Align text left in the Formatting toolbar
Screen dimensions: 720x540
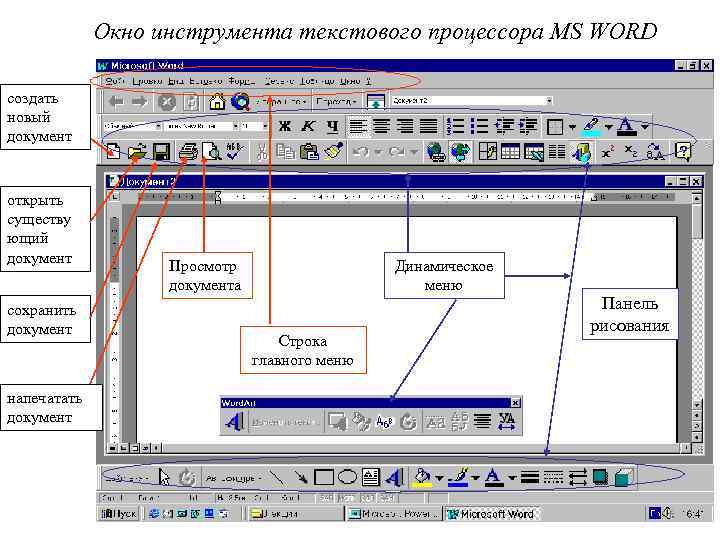click(358, 126)
